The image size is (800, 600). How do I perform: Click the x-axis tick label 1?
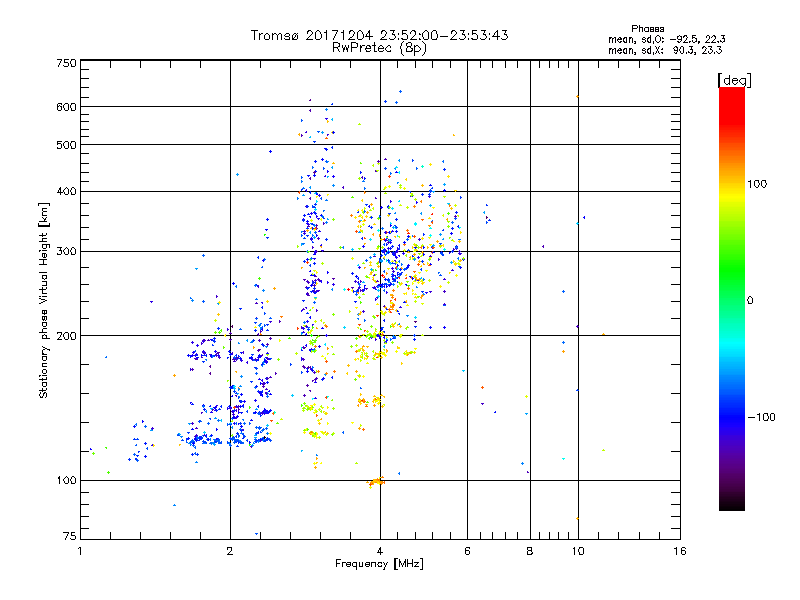pyautogui.click(x=80, y=551)
